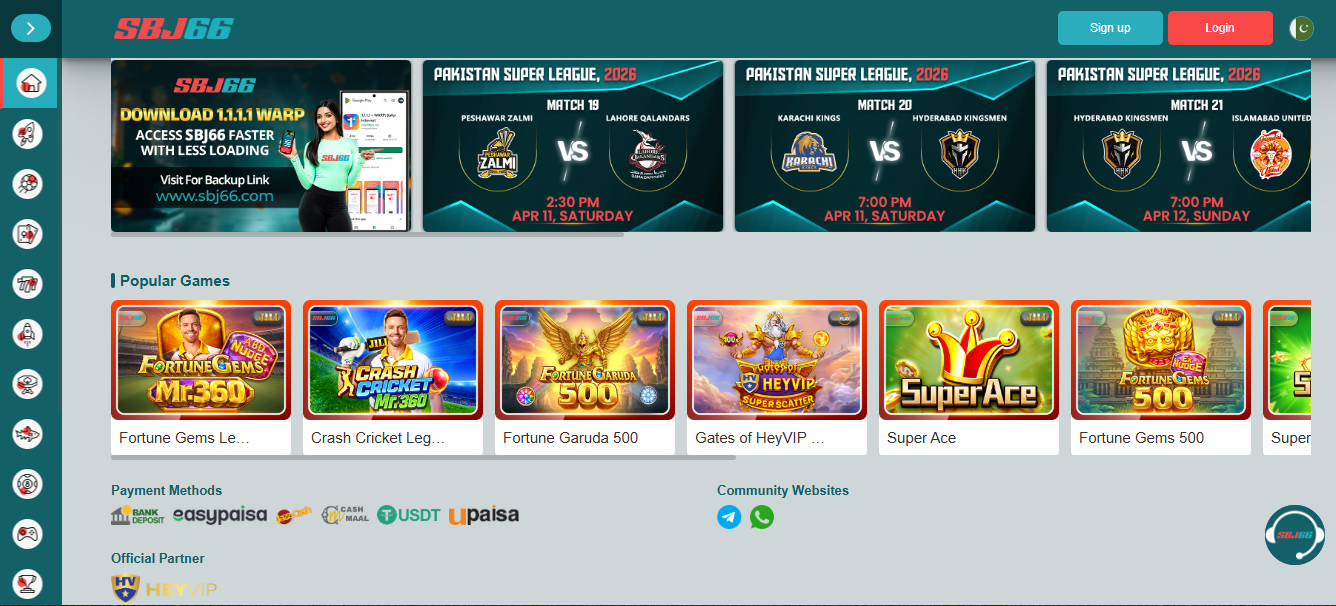The height and width of the screenshot is (606, 1336).
Task: Select the 777 slots icon
Action: (27, 284)
